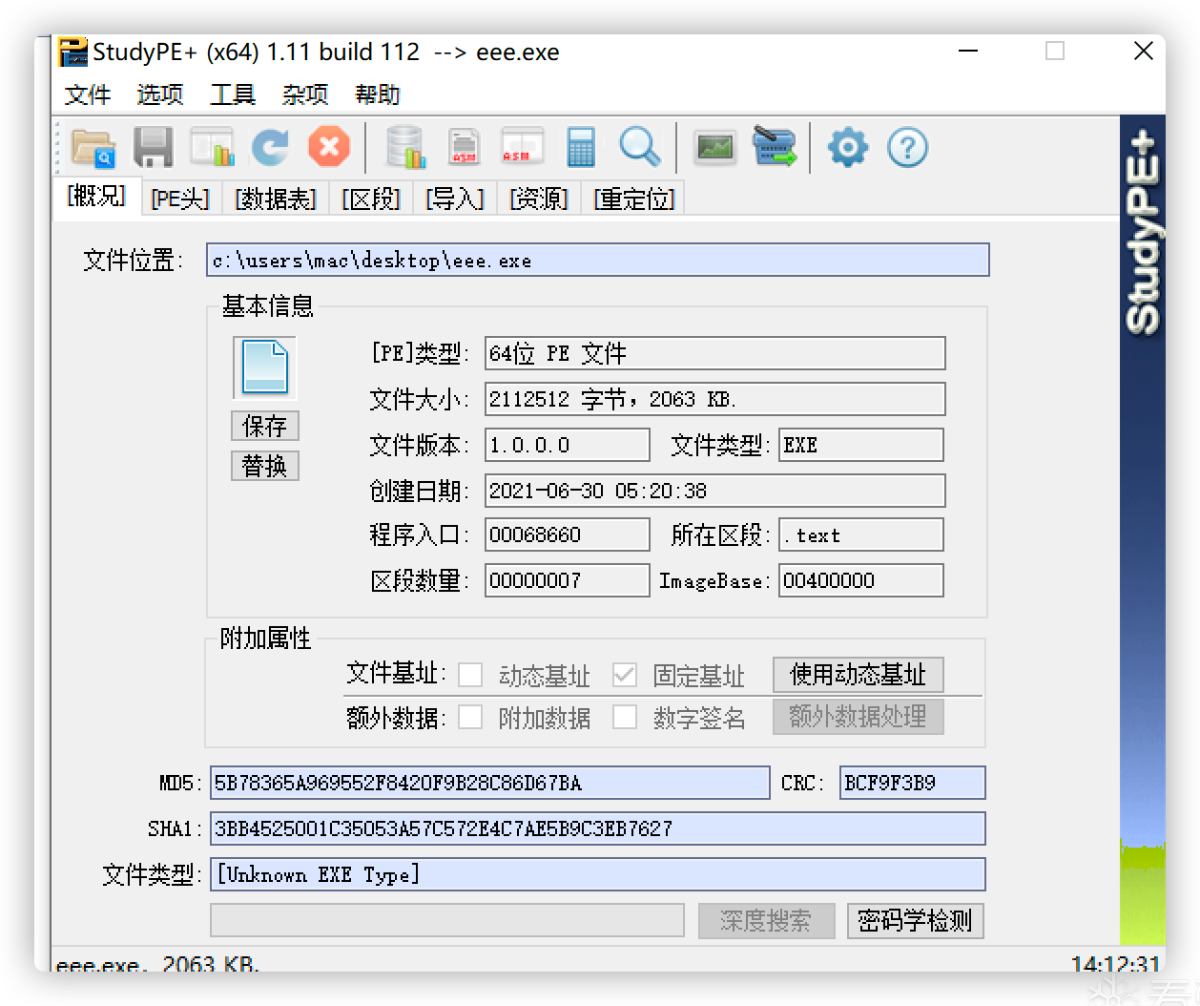The image size is (1200, 1006).
Task: Switch to the [数据表] tab
Action: click(275, 199)
